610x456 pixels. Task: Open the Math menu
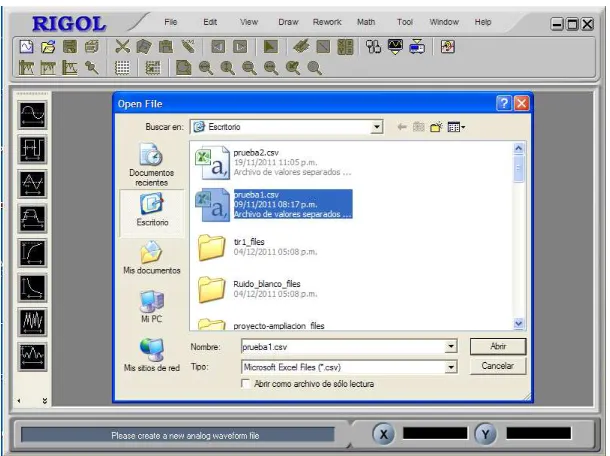366,22
